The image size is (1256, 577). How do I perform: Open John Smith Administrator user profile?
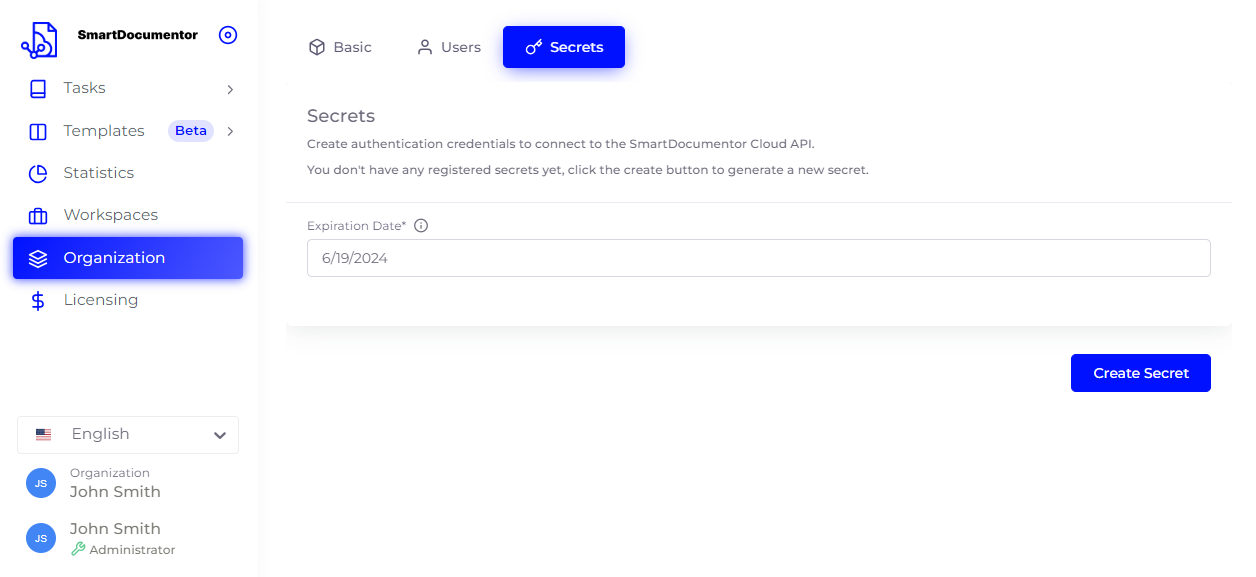click(x=115, y=538)
